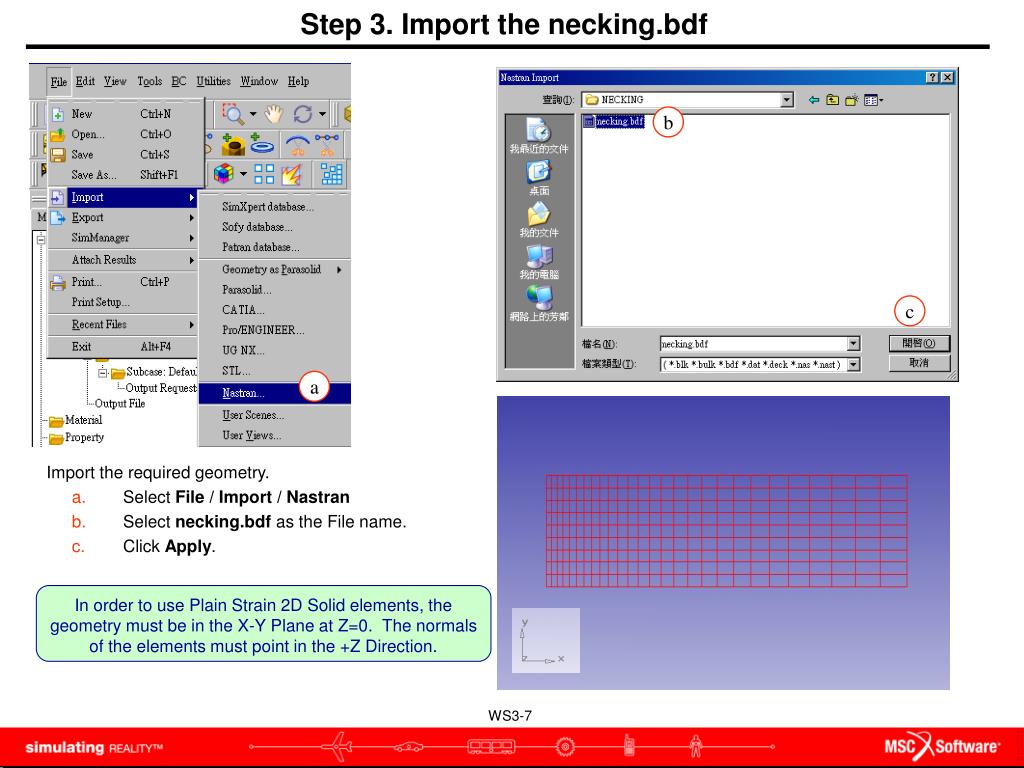Click the Desktop shortcut in dialog
Screen dimensions: 1024x768
pyautogui.click(x=539, y=178)
